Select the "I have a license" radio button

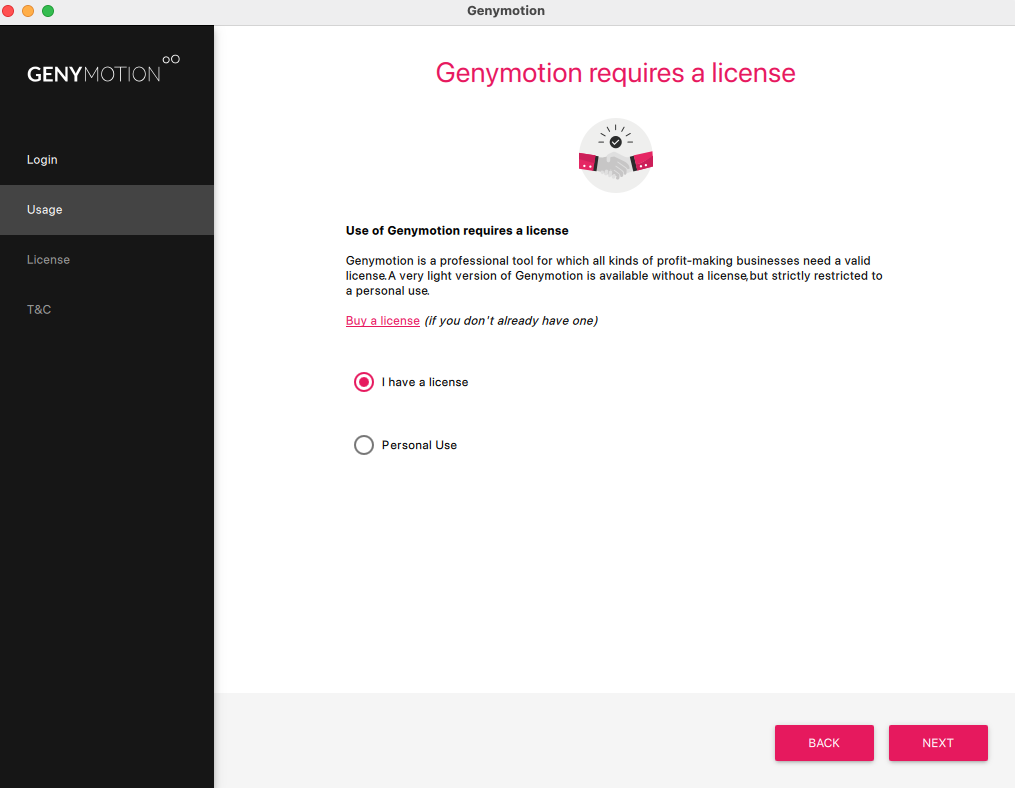point(364,382)
